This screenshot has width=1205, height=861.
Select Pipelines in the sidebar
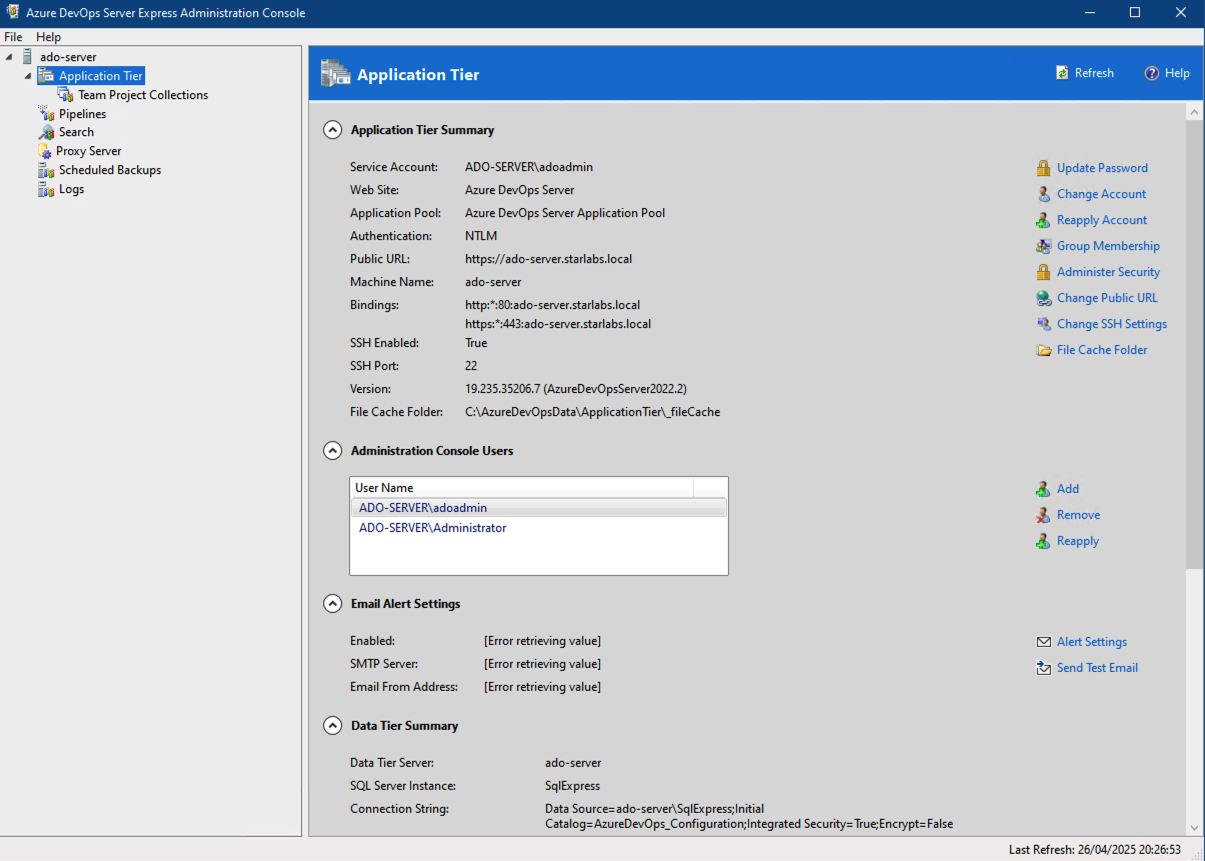[x=81, y=113]
